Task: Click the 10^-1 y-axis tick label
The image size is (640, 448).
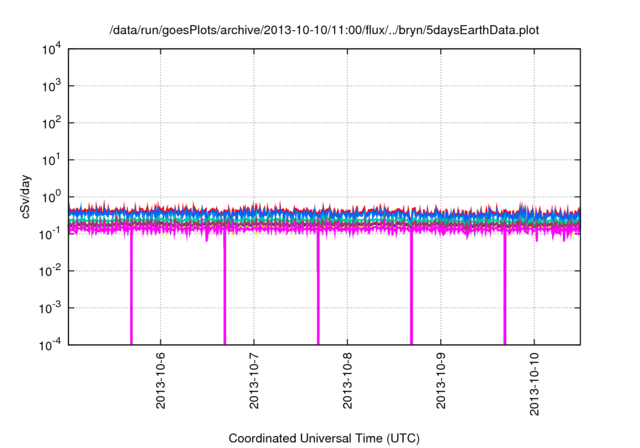Action: click(50, 235)
